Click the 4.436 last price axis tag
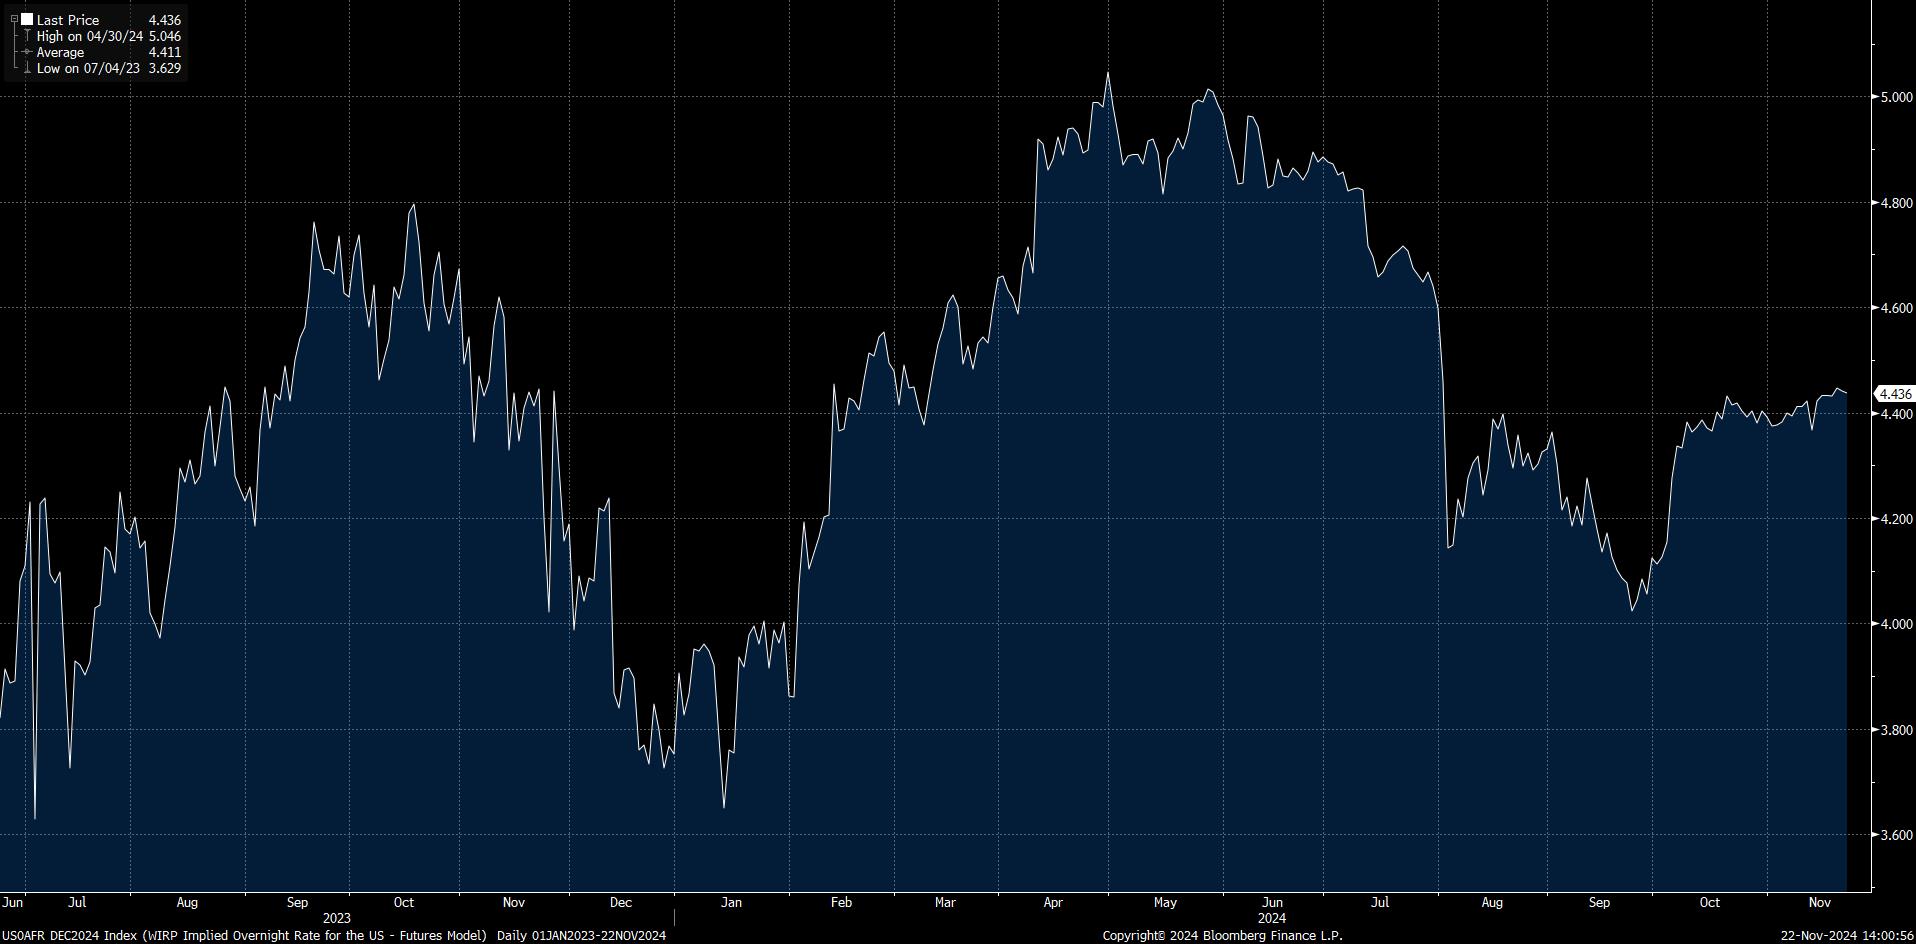Screen dimensions: 1916x944 pos(1894,394)
